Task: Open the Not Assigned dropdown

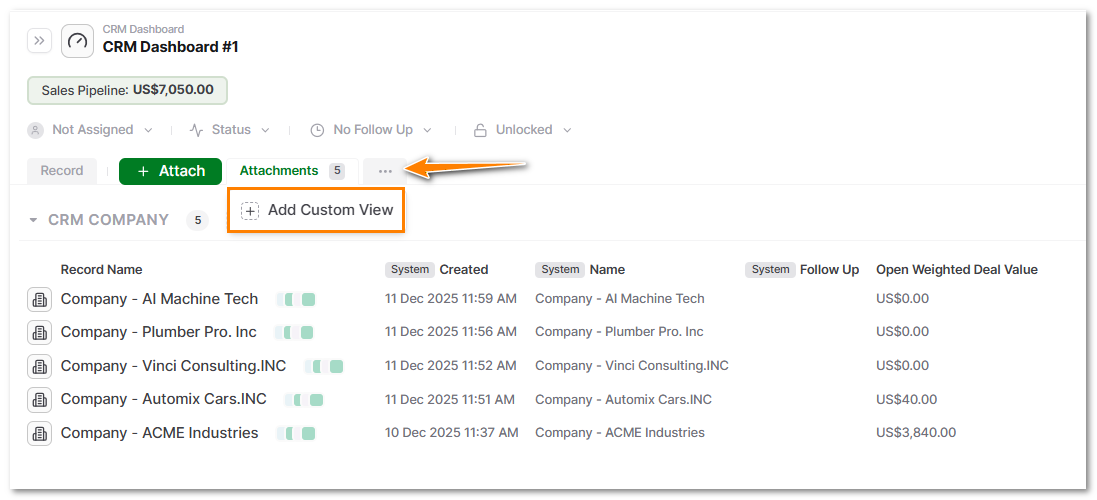Action: coord(91,130)
